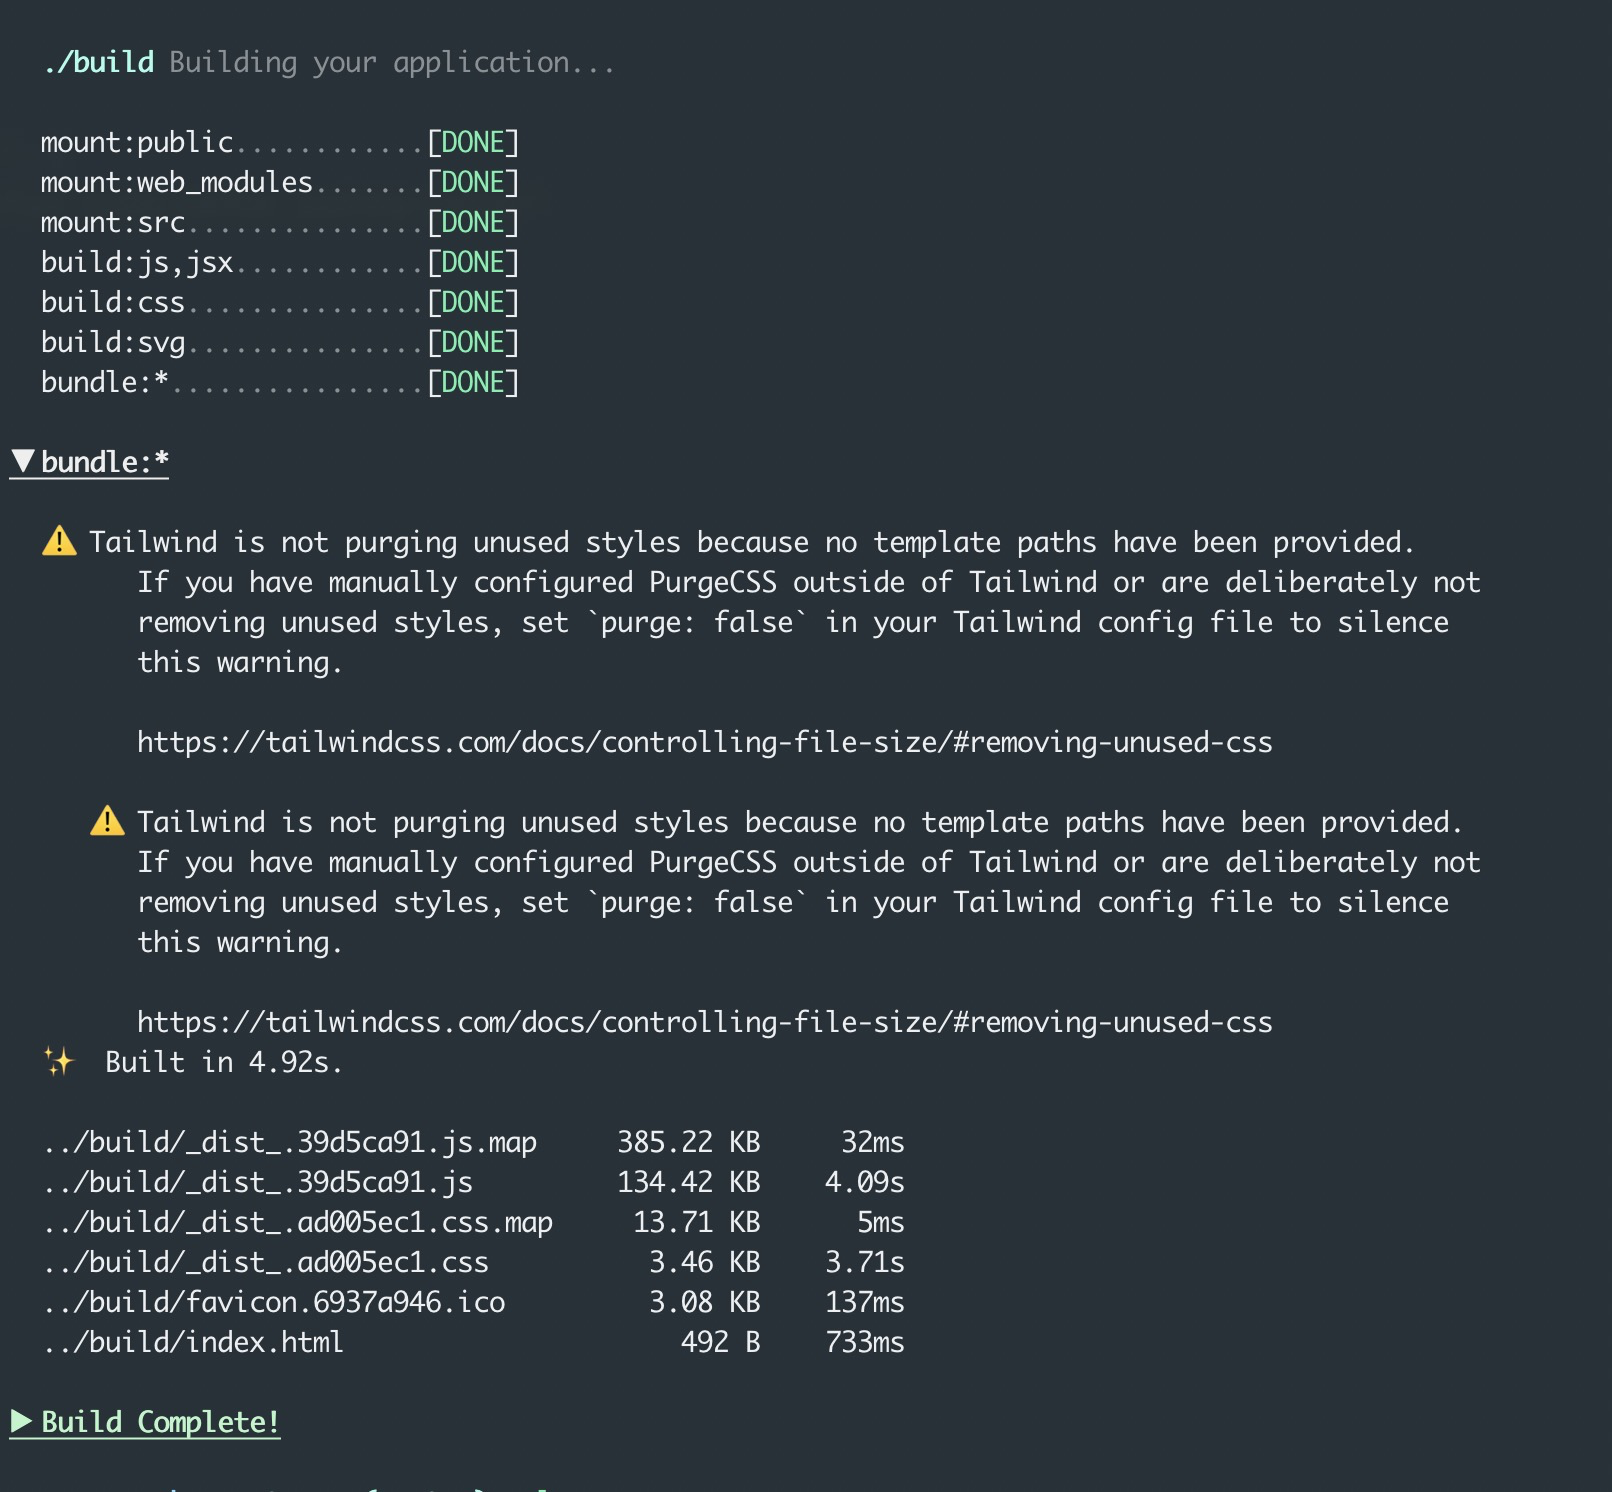Click the ./build command label
Image resolution: width=1612 pixels, height=1492 pixels.
98,62
